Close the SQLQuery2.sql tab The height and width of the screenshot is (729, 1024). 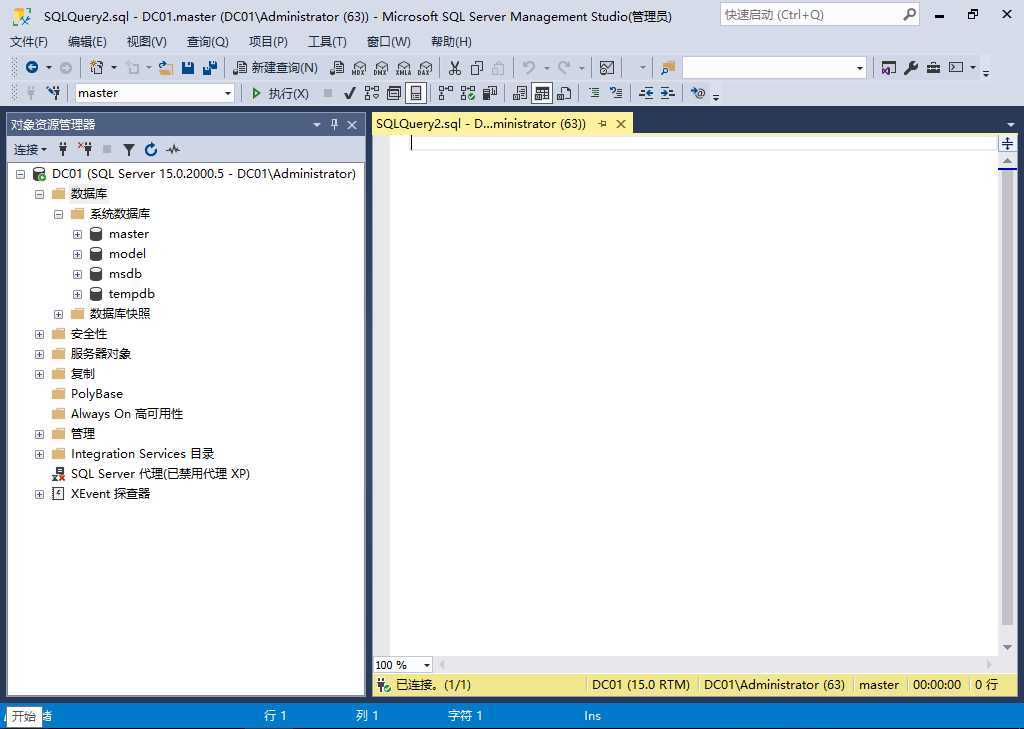621,123
